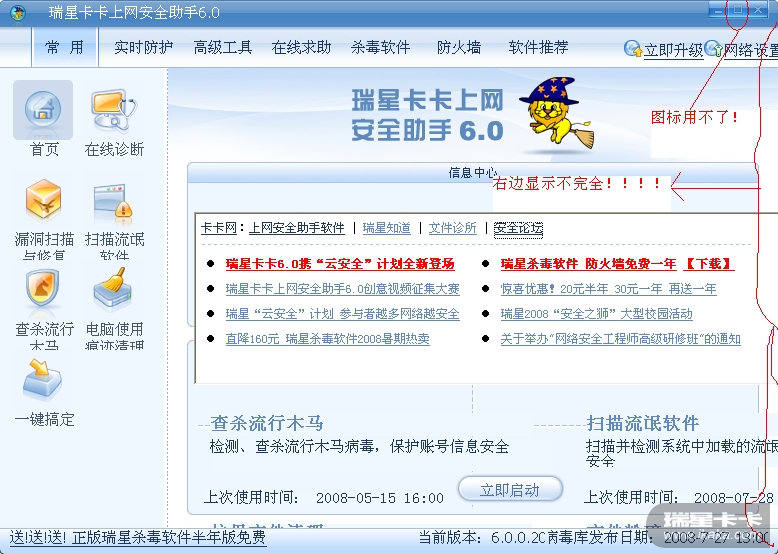Open news link 创意视频征集大赛
Image resolution: width=778 pixels, height=554 pixels.
[342, 289]
